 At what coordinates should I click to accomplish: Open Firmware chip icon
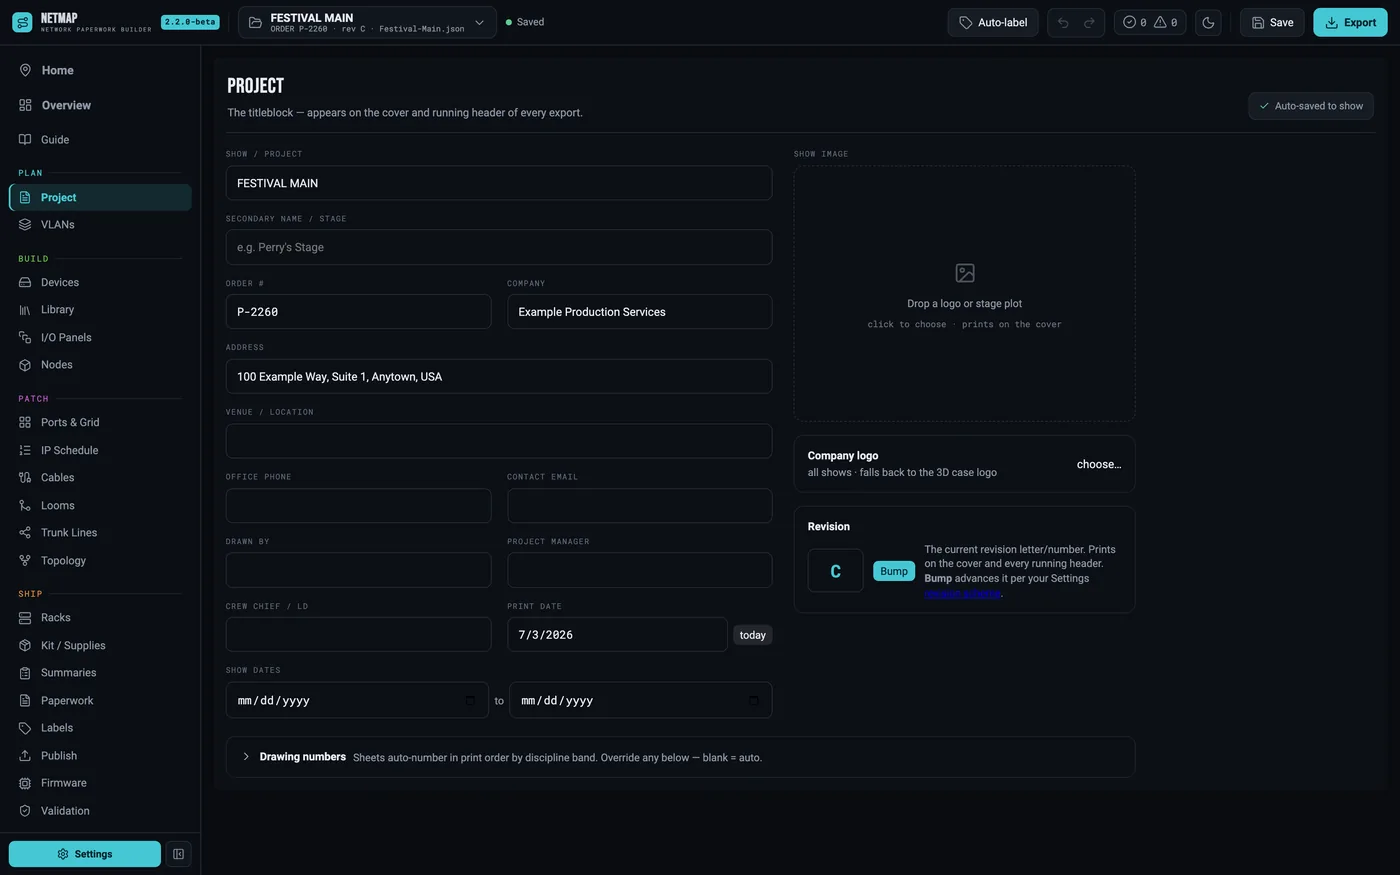pyautogui.click(x=25, y=783)
